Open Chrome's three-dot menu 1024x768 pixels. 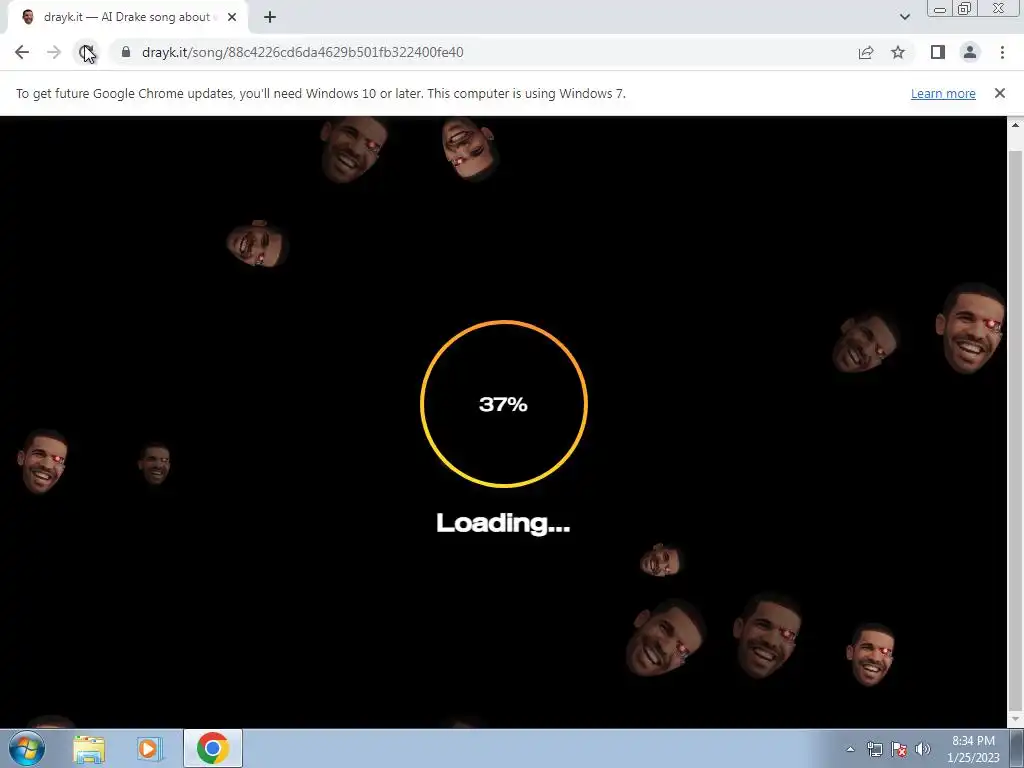[x=1002, y=52]
